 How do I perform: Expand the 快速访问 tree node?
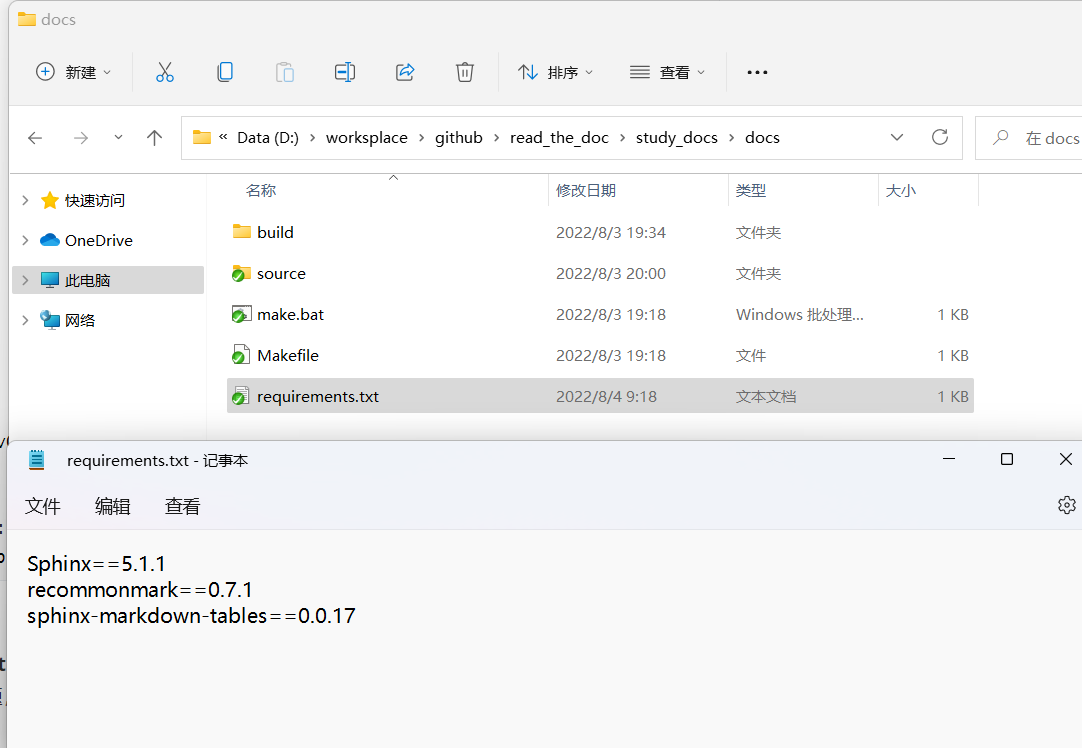pyautogui.click(x=25, y=201)
